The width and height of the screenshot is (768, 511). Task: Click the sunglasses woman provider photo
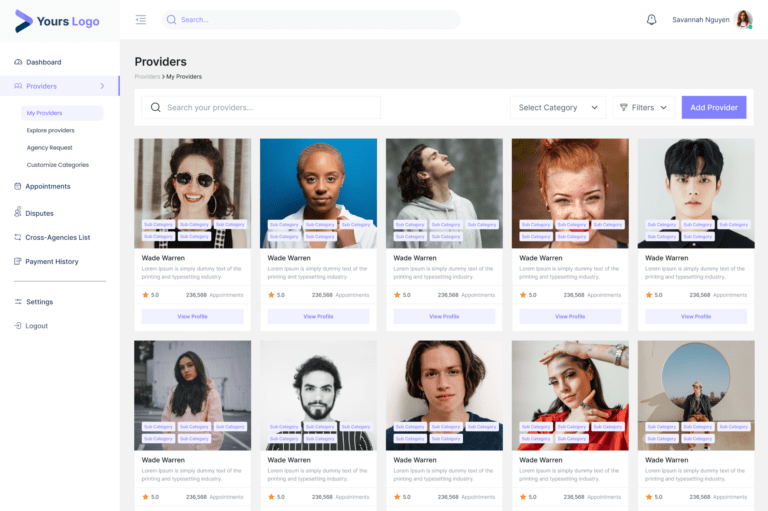click(192, 180)
